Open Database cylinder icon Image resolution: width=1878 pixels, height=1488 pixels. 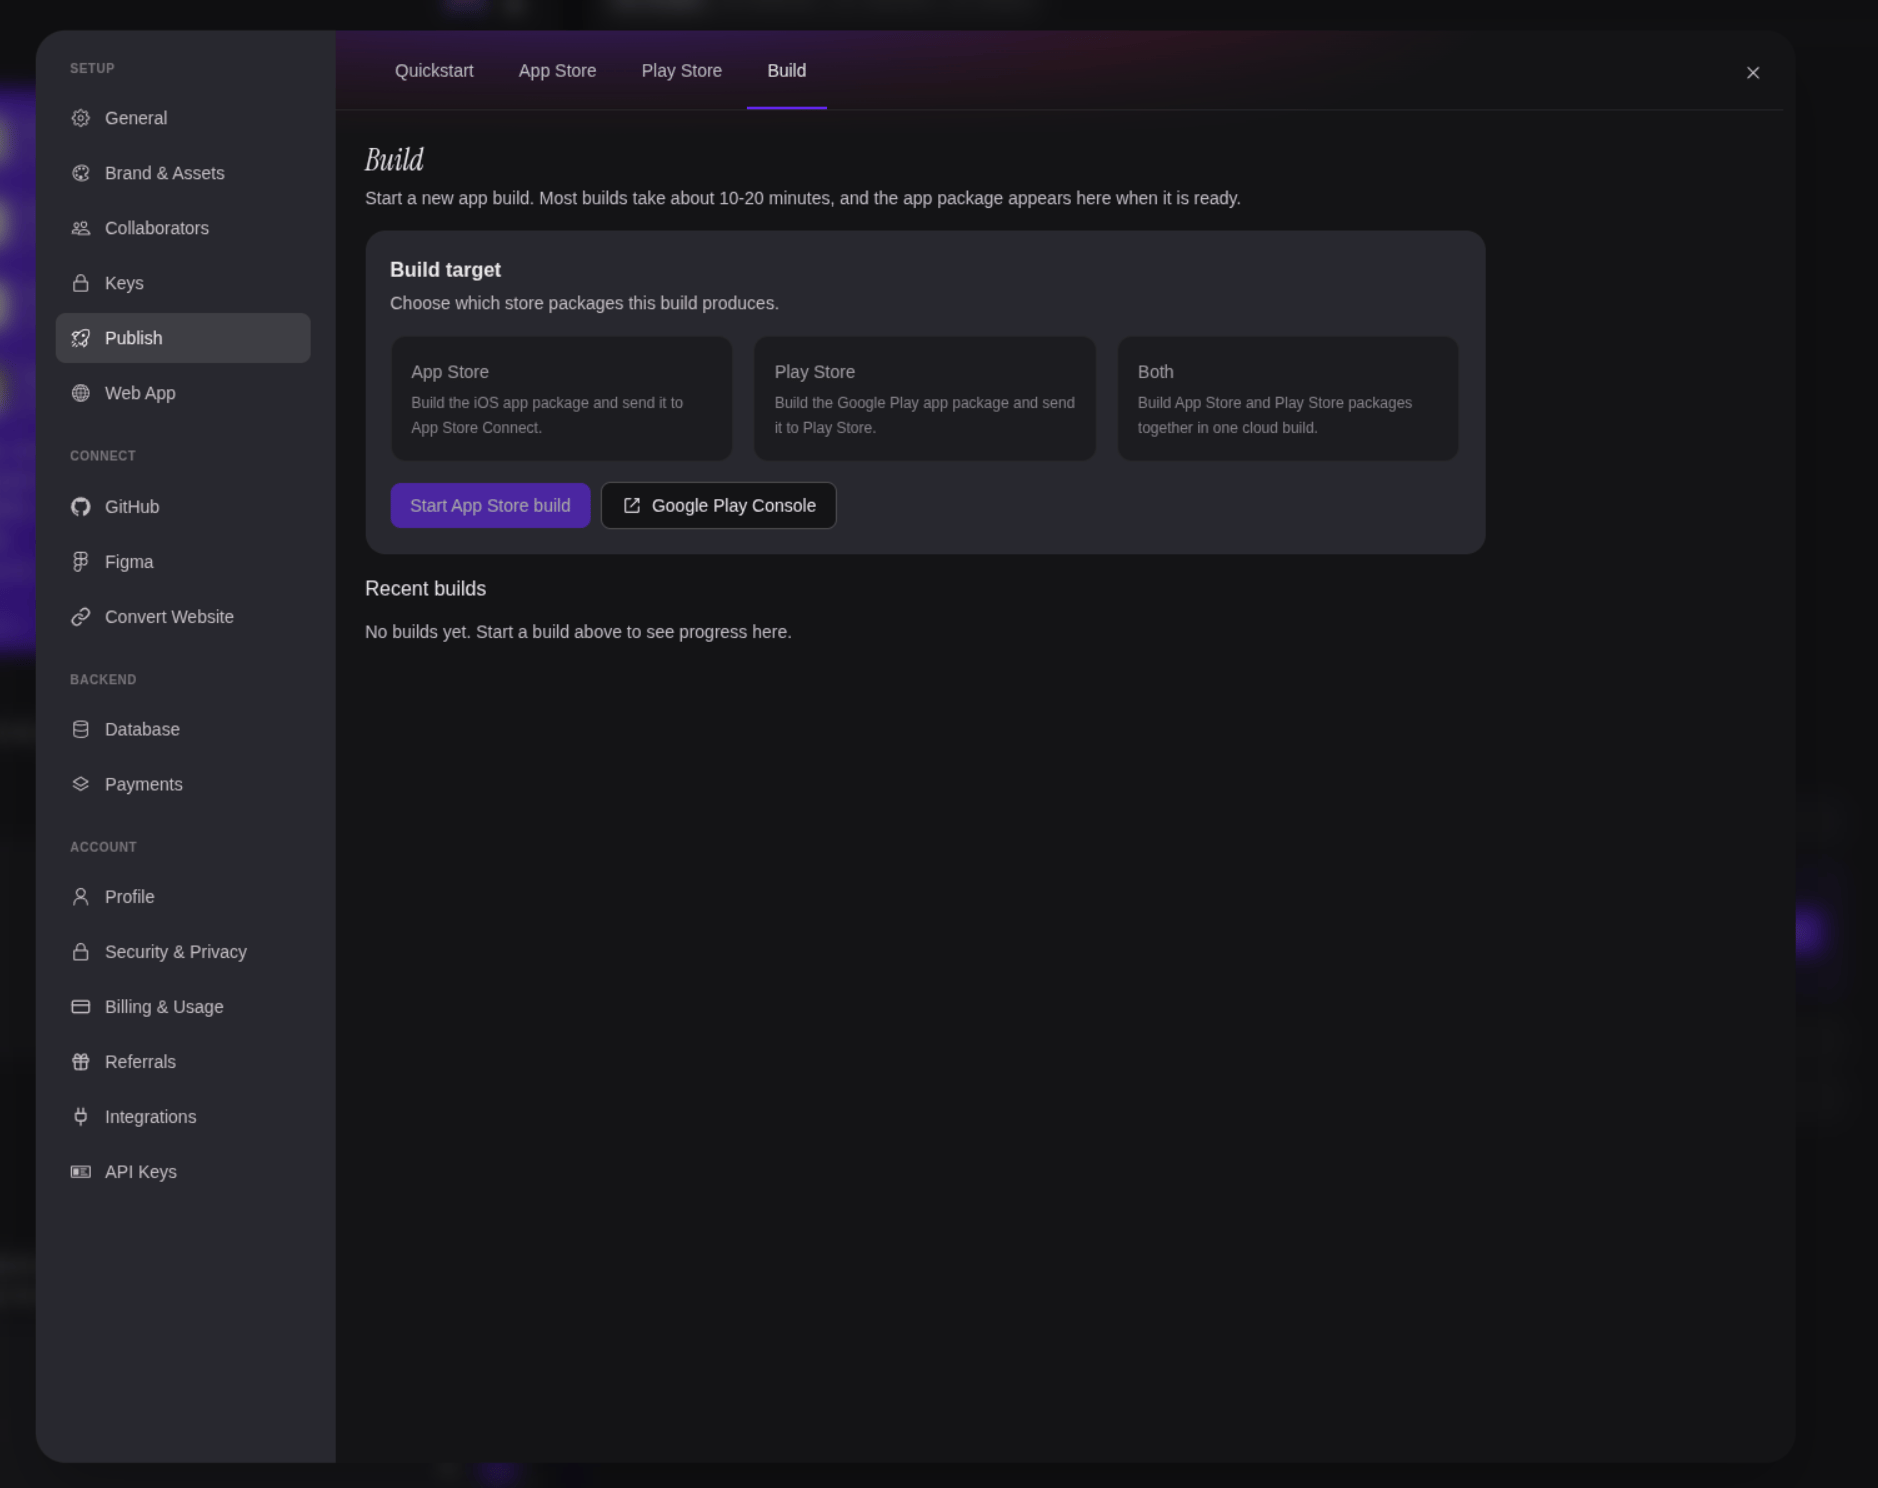click(81, 729)
